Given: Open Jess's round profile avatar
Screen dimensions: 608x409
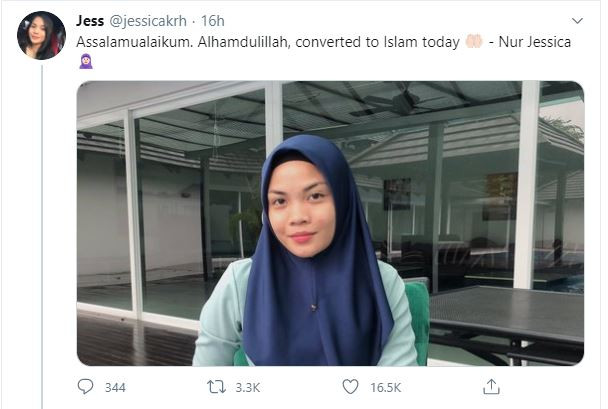Looking at the screenshot, I should [41, 35].
